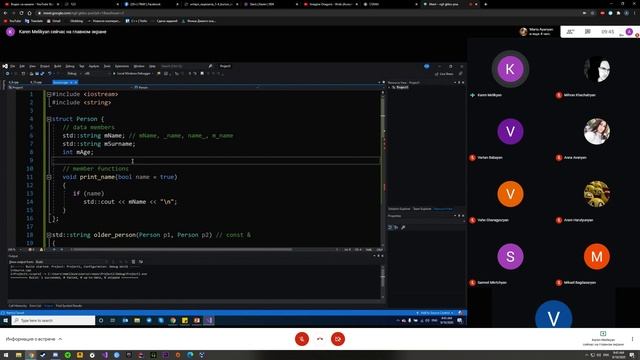
Task: Switch to Error List tab
Action: [x=36, y=306]
